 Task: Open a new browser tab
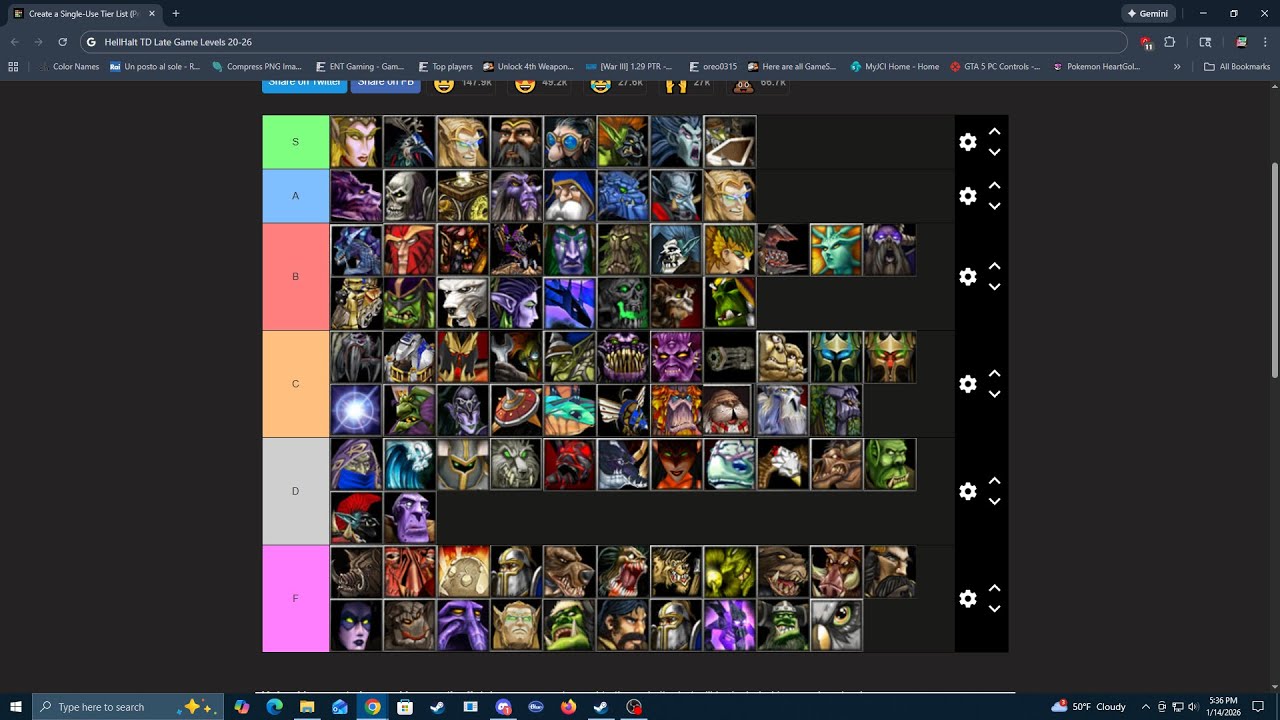click(x=176, y=14)
